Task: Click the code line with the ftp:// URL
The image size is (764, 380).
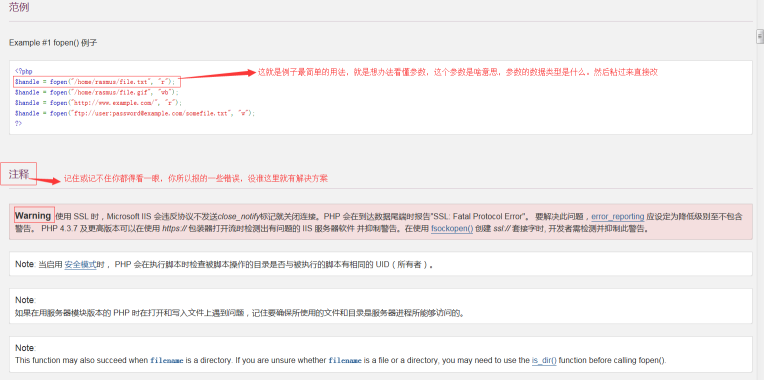Action: pyautogui.click(x=134, y=113)
